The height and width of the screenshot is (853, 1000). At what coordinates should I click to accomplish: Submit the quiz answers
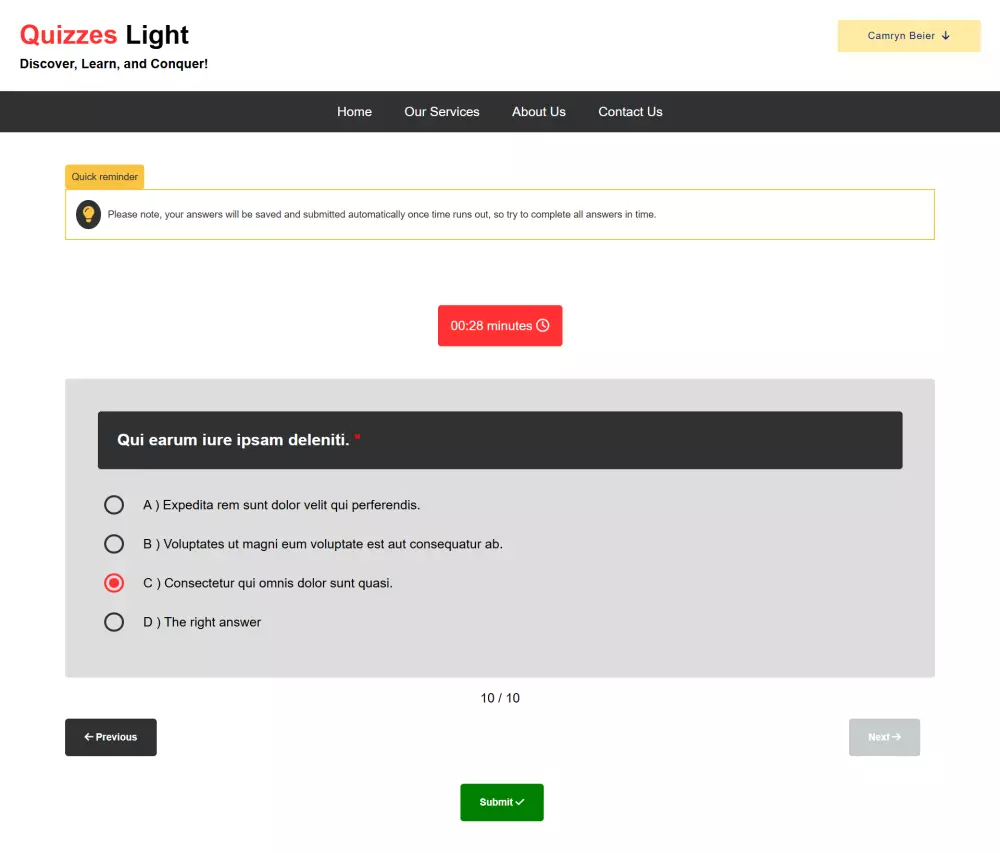(x=501, y=802)
